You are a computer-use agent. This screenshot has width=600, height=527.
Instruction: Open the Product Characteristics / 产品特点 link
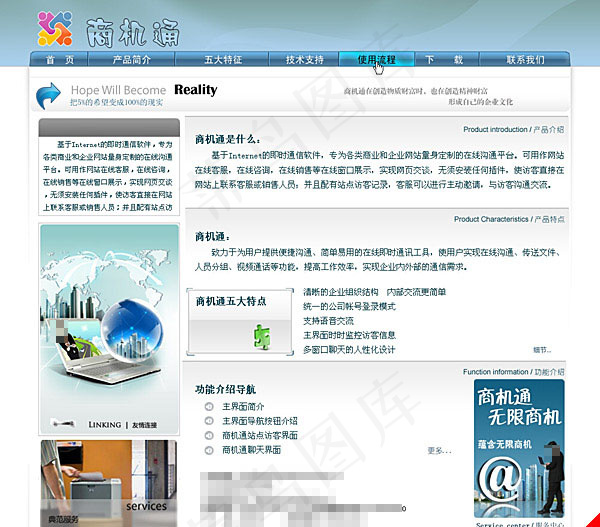click(x=509, y=219)
